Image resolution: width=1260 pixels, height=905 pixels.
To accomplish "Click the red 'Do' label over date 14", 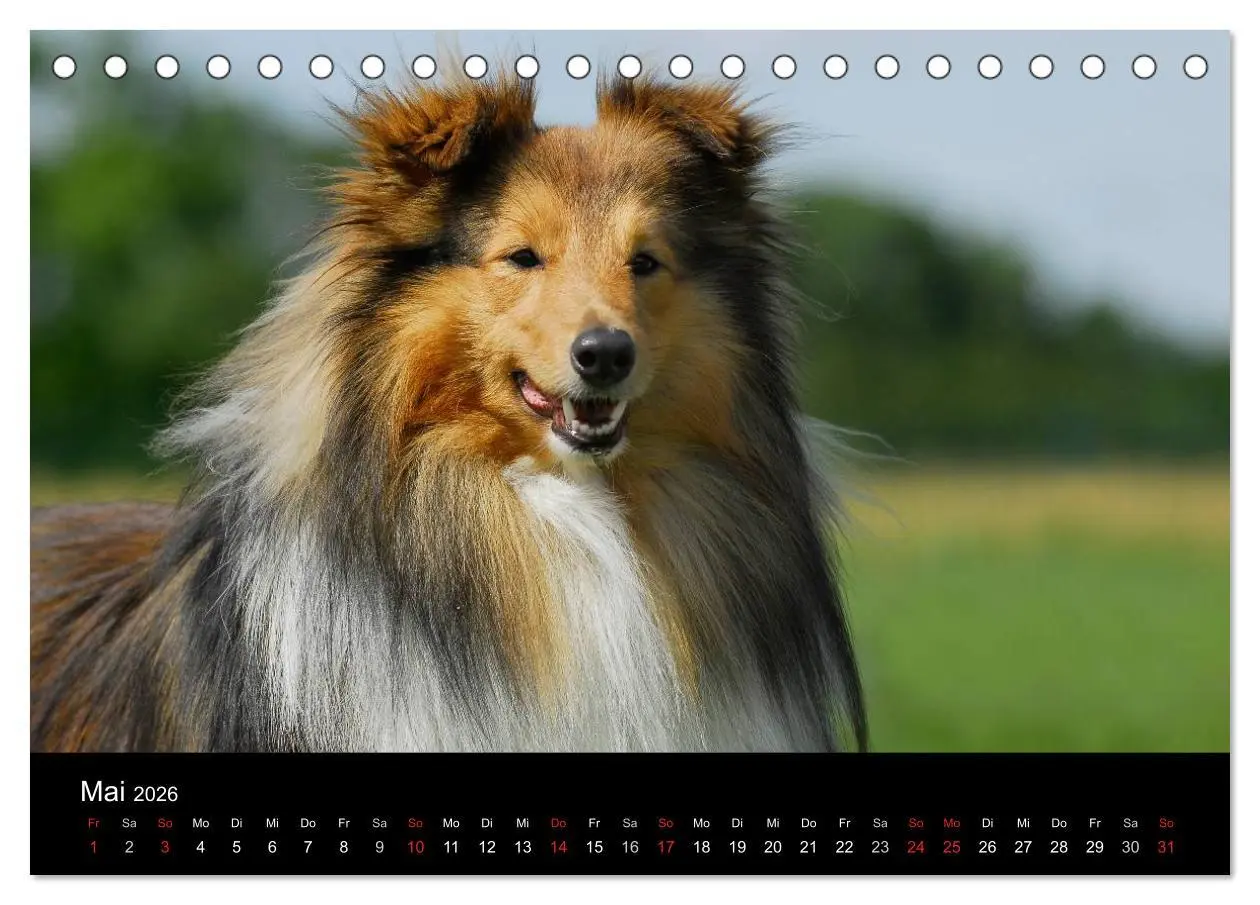I will click(x=558, y=823).
